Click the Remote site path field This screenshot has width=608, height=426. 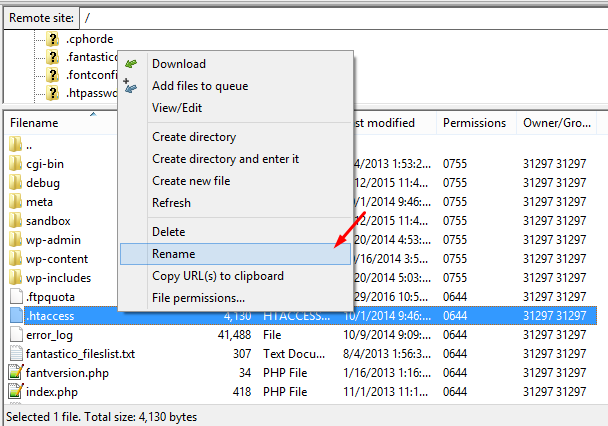[344, 18]
